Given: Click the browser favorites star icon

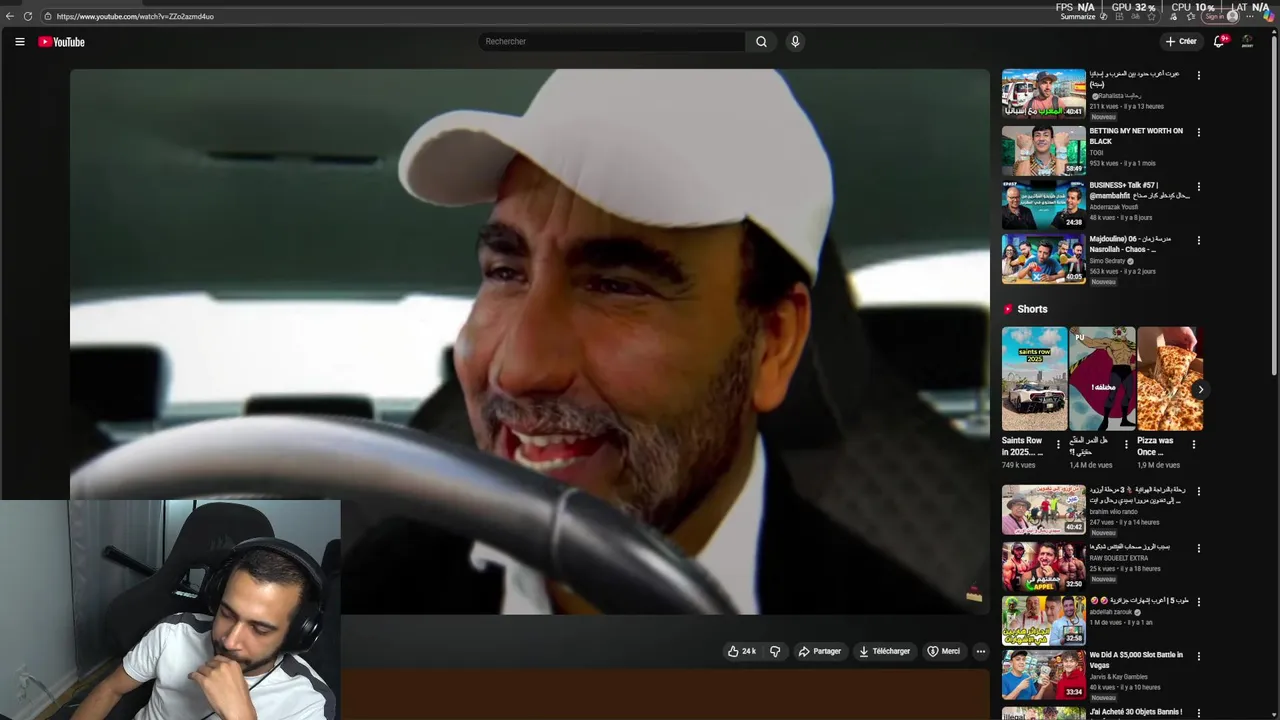Looking at the screenshot, I should pos(1151,16).
